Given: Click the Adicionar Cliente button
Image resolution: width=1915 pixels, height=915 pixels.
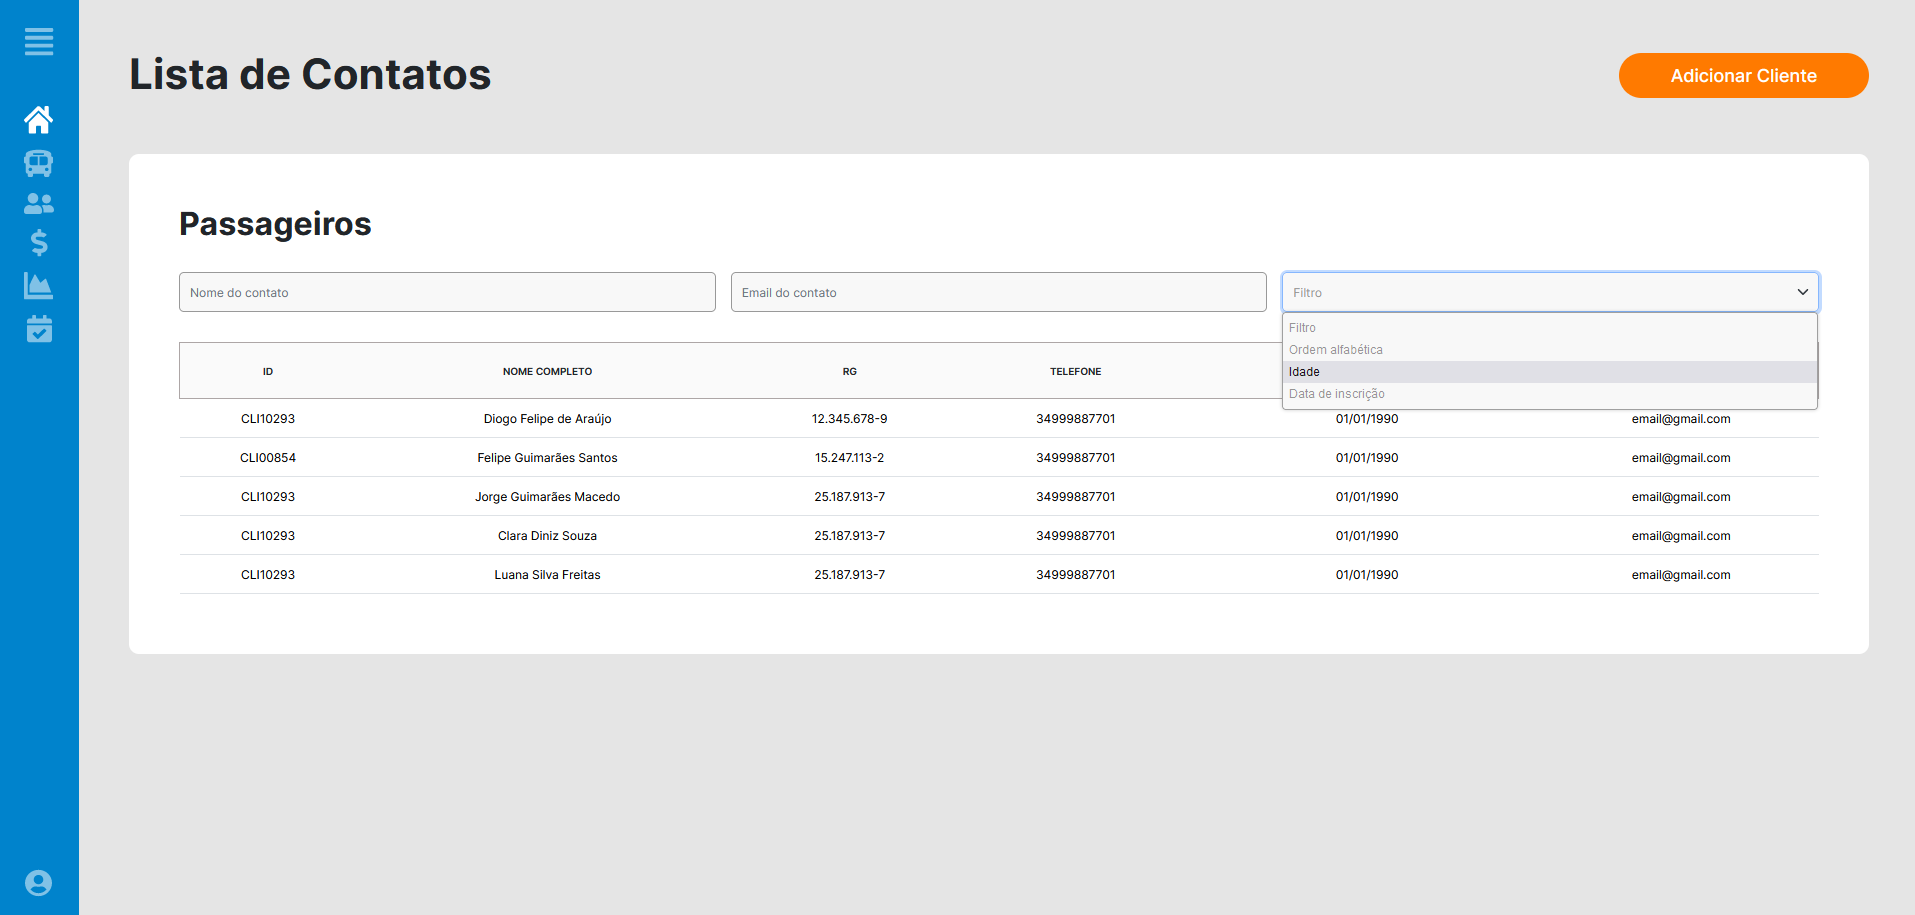Looking at the screenshot, I should pos(1743,76).
